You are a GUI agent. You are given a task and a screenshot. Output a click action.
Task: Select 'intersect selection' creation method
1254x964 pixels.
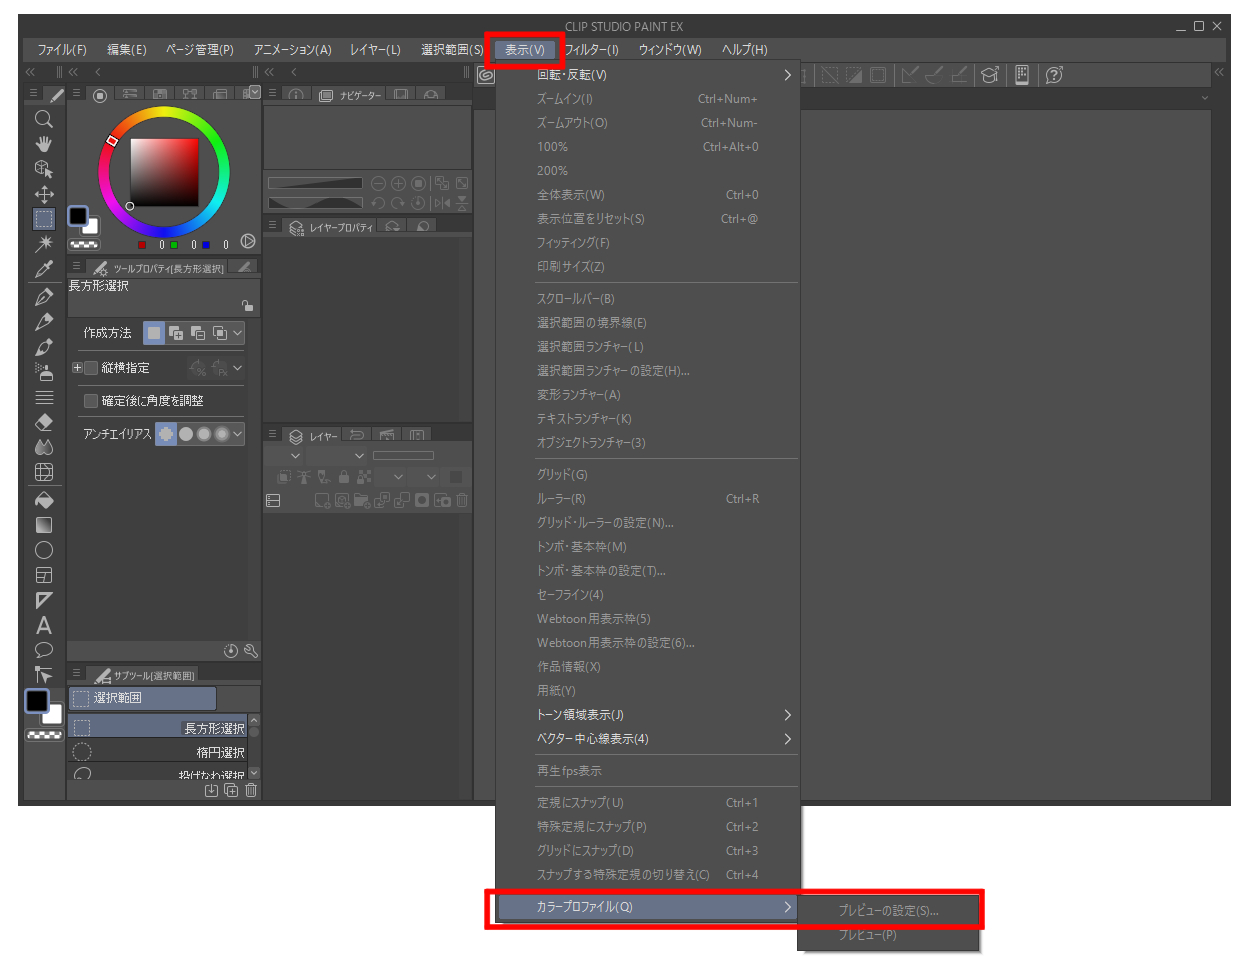pos(220,333)
